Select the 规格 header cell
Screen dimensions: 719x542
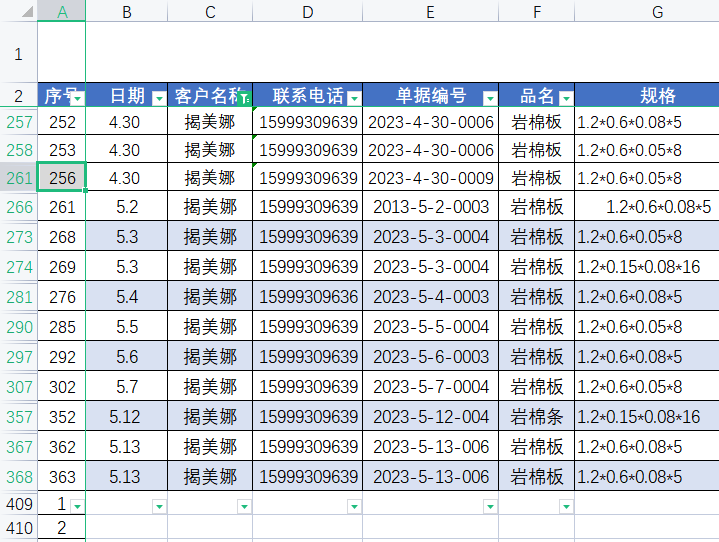657,96
